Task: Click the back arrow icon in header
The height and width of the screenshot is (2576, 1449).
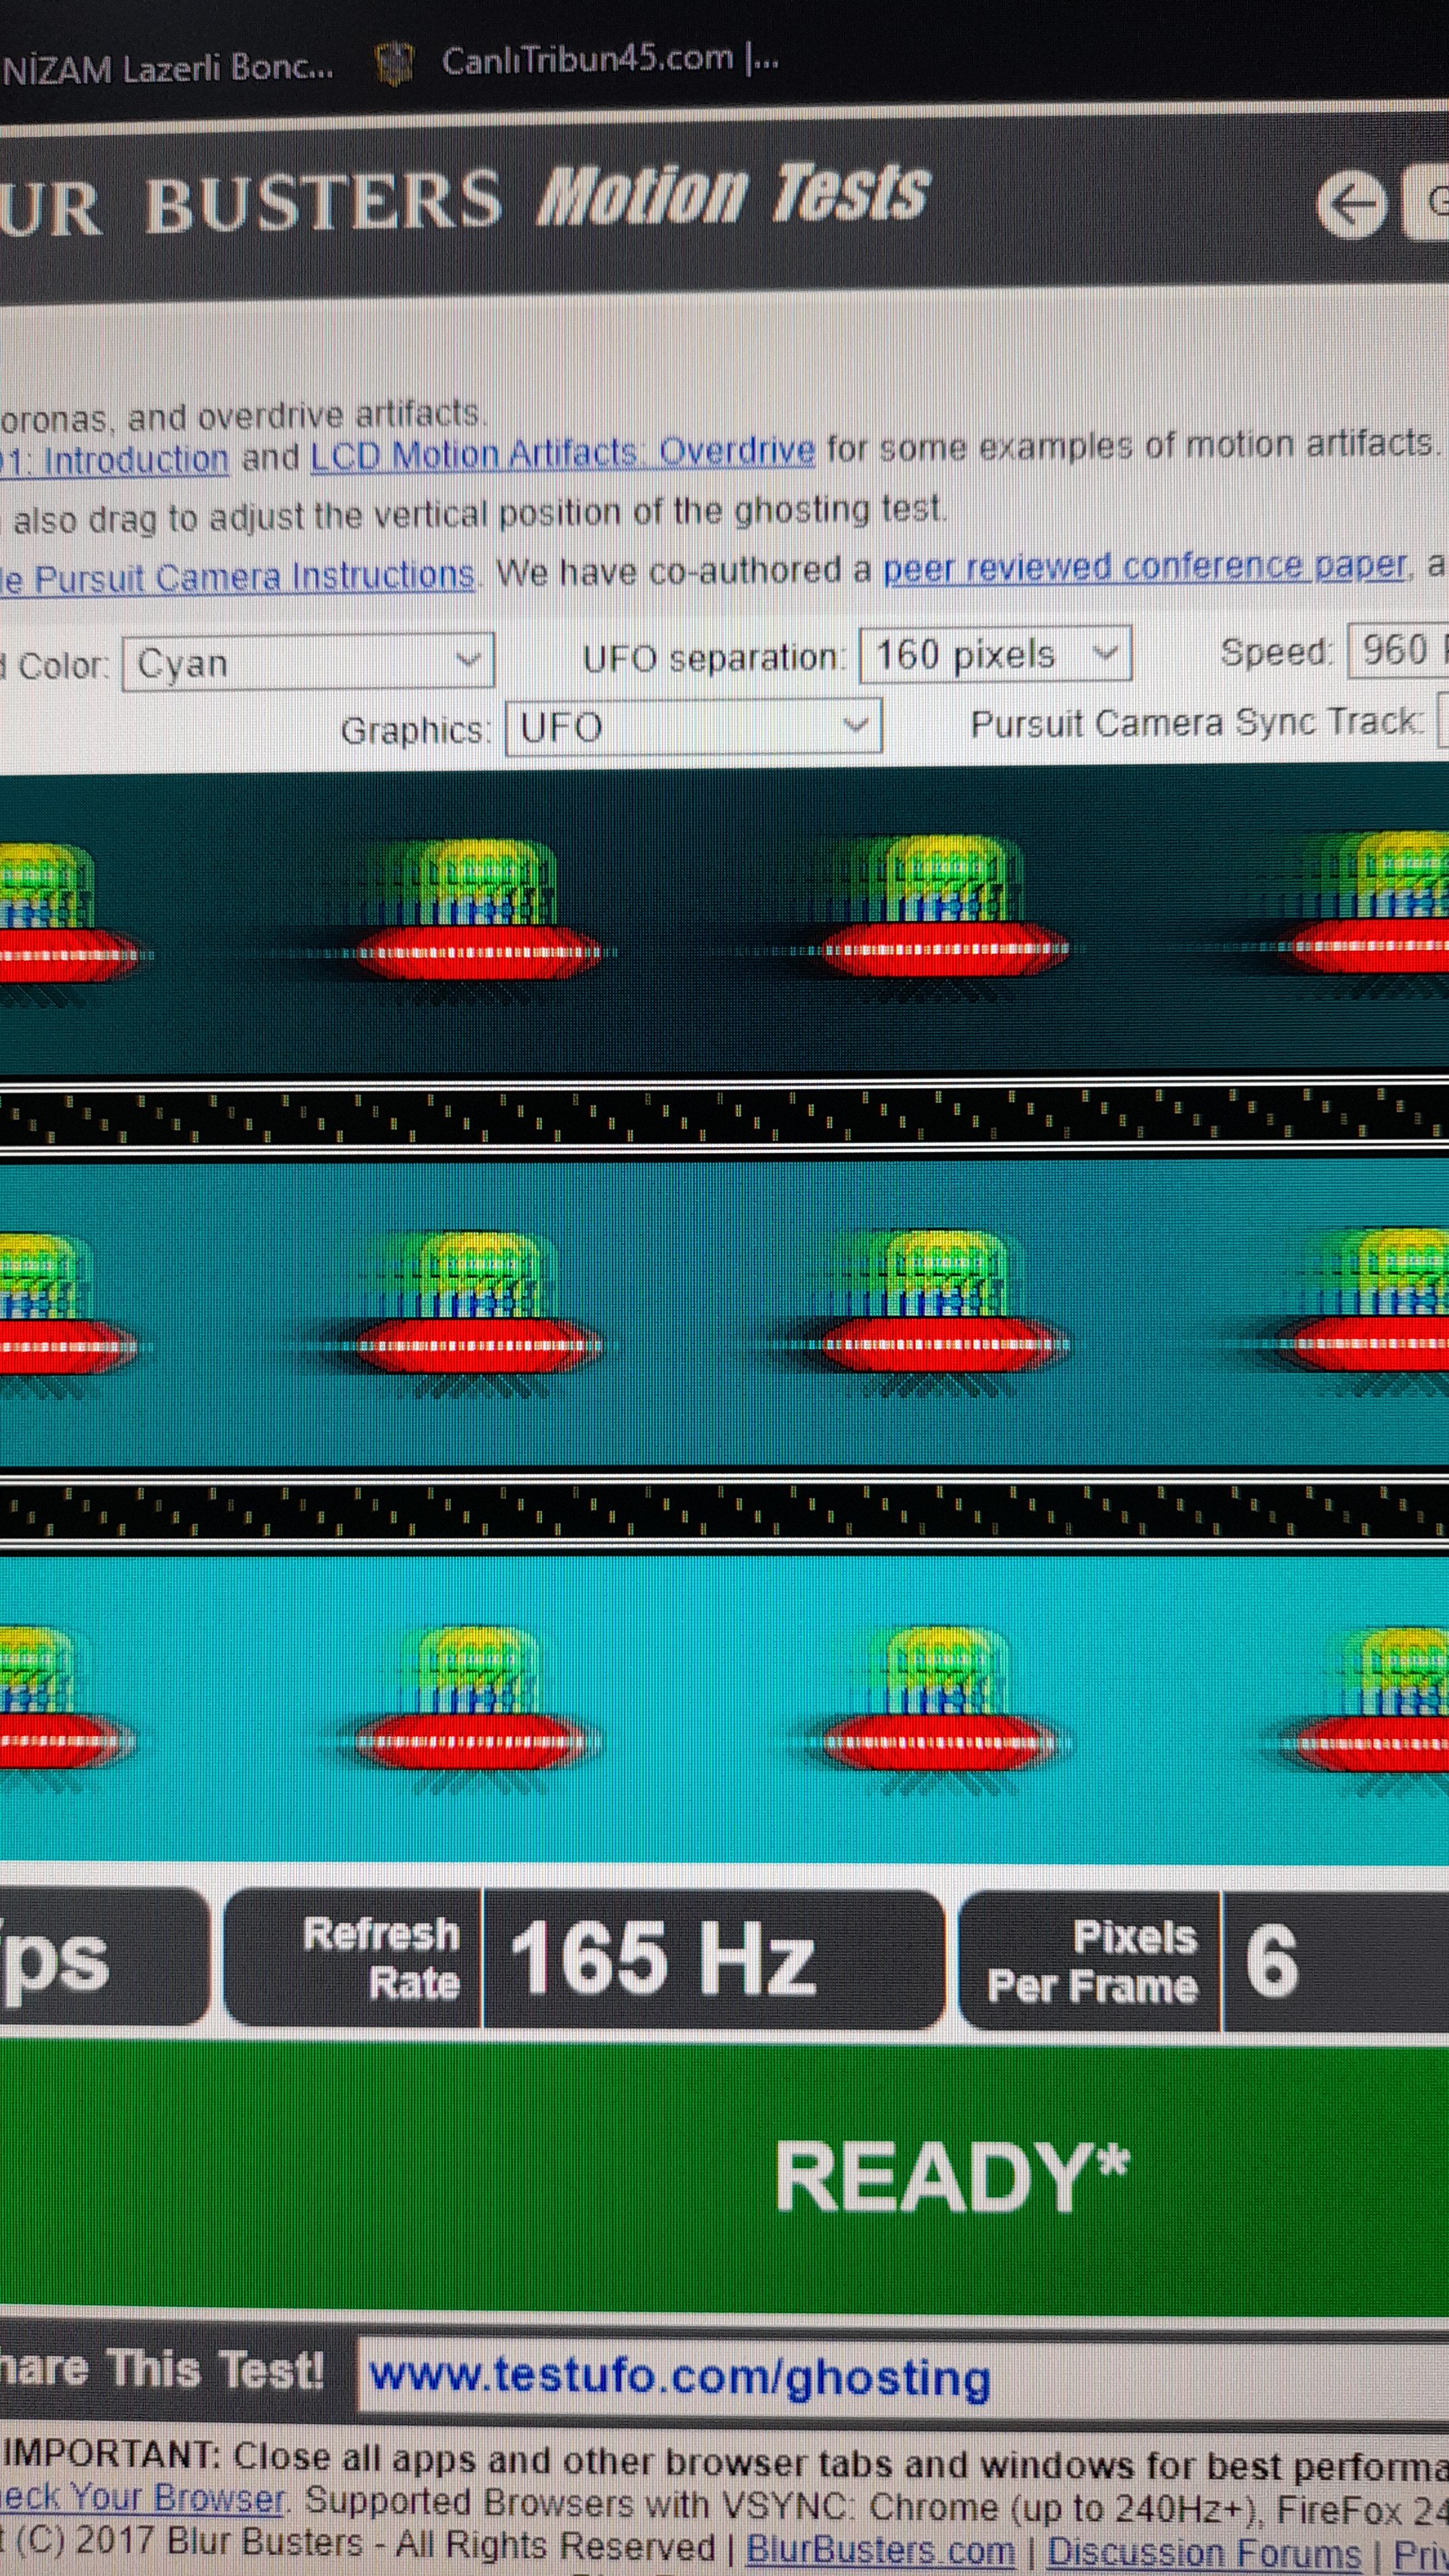Action: 1351,205
